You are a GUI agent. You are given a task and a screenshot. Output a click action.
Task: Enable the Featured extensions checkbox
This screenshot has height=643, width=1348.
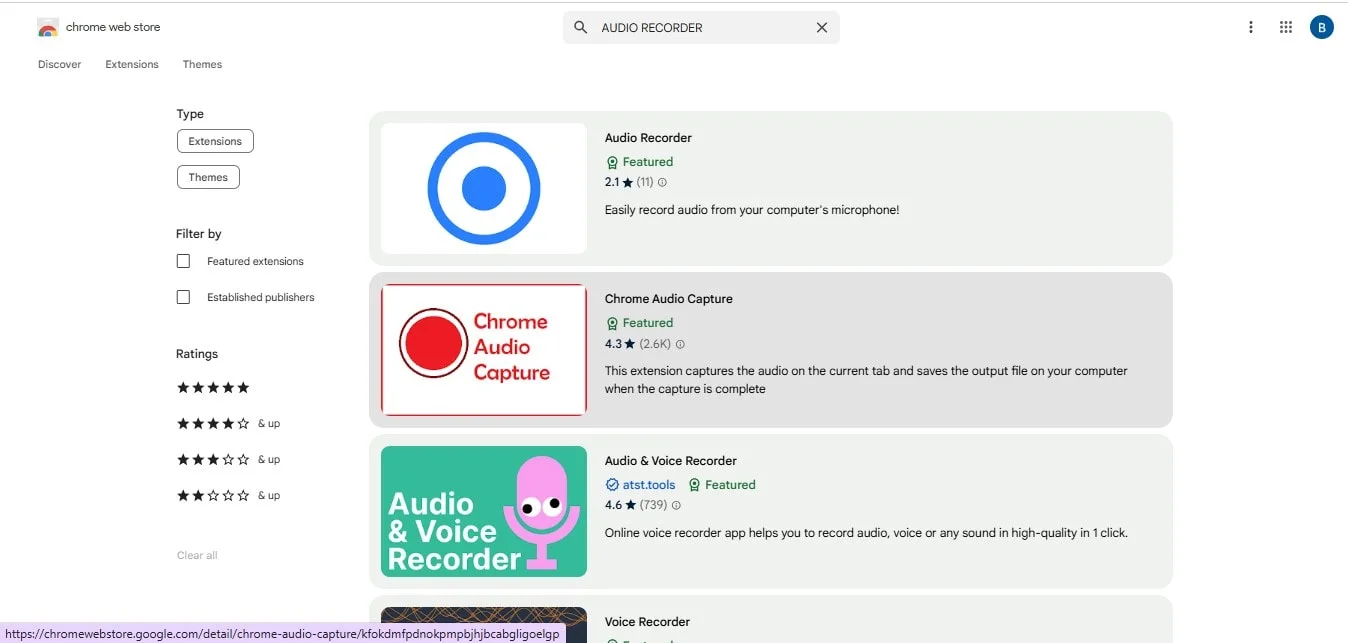[x=183, y=261]
